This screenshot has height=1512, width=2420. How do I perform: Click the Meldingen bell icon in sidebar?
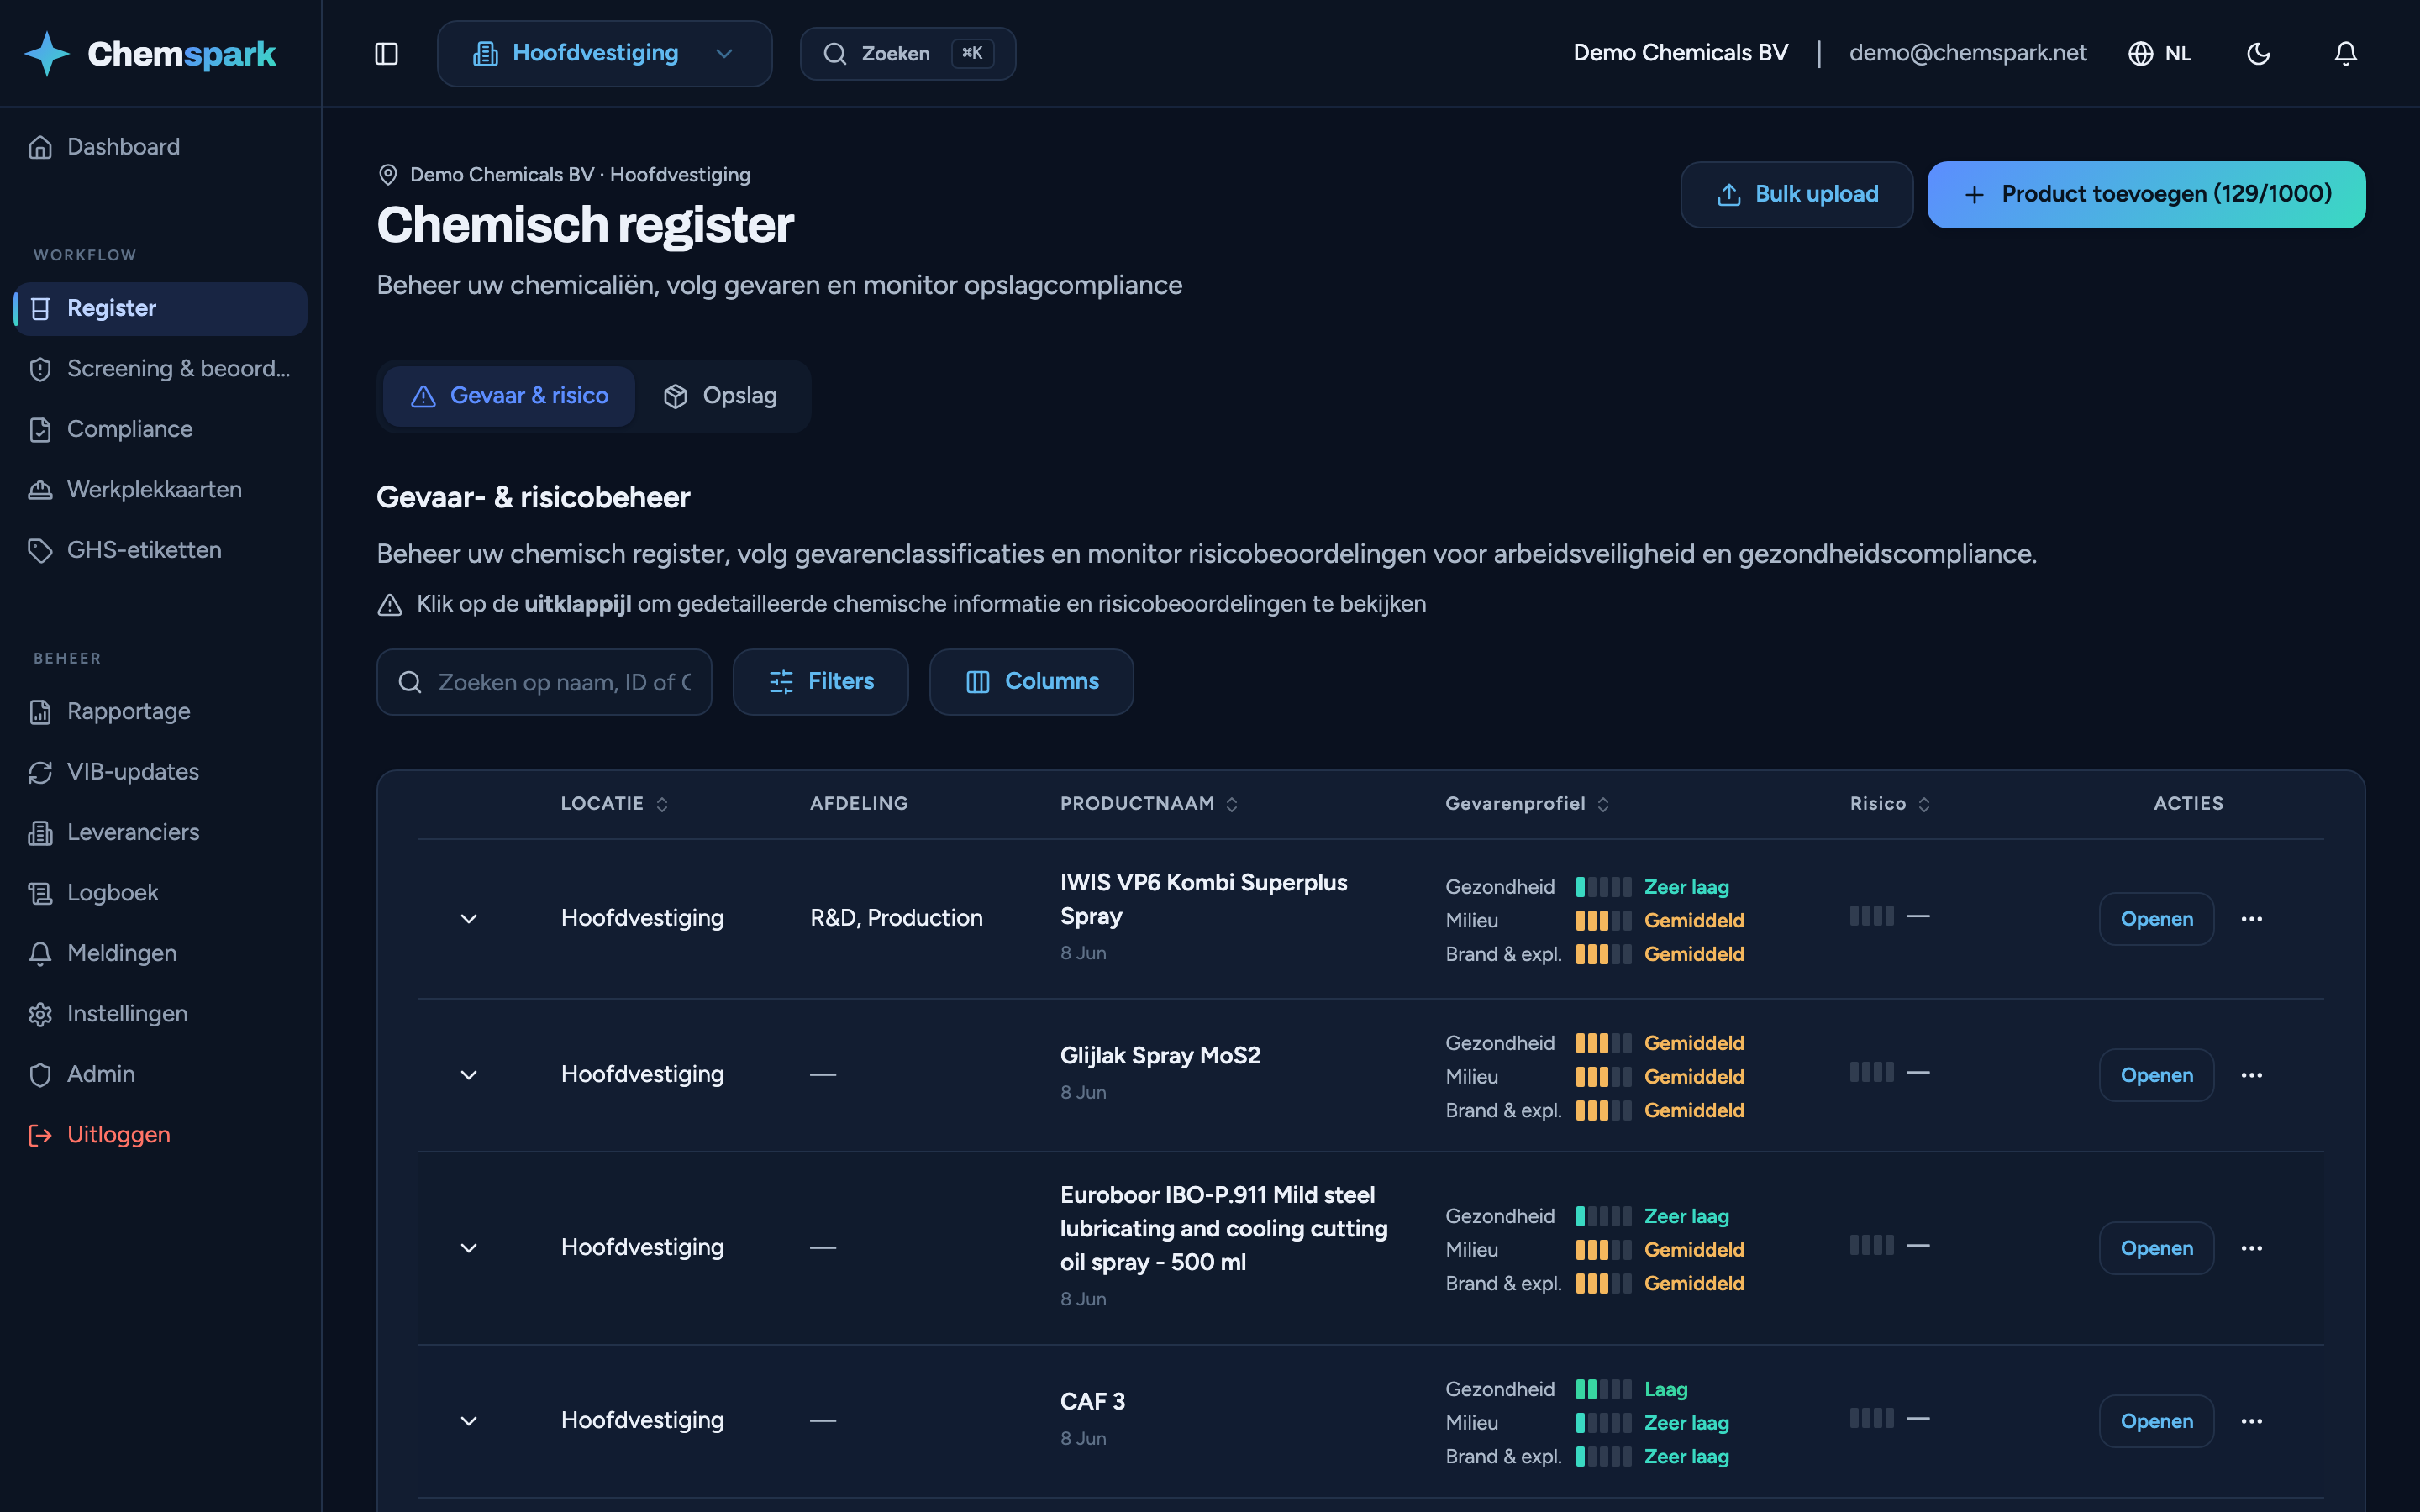(40, 953)
